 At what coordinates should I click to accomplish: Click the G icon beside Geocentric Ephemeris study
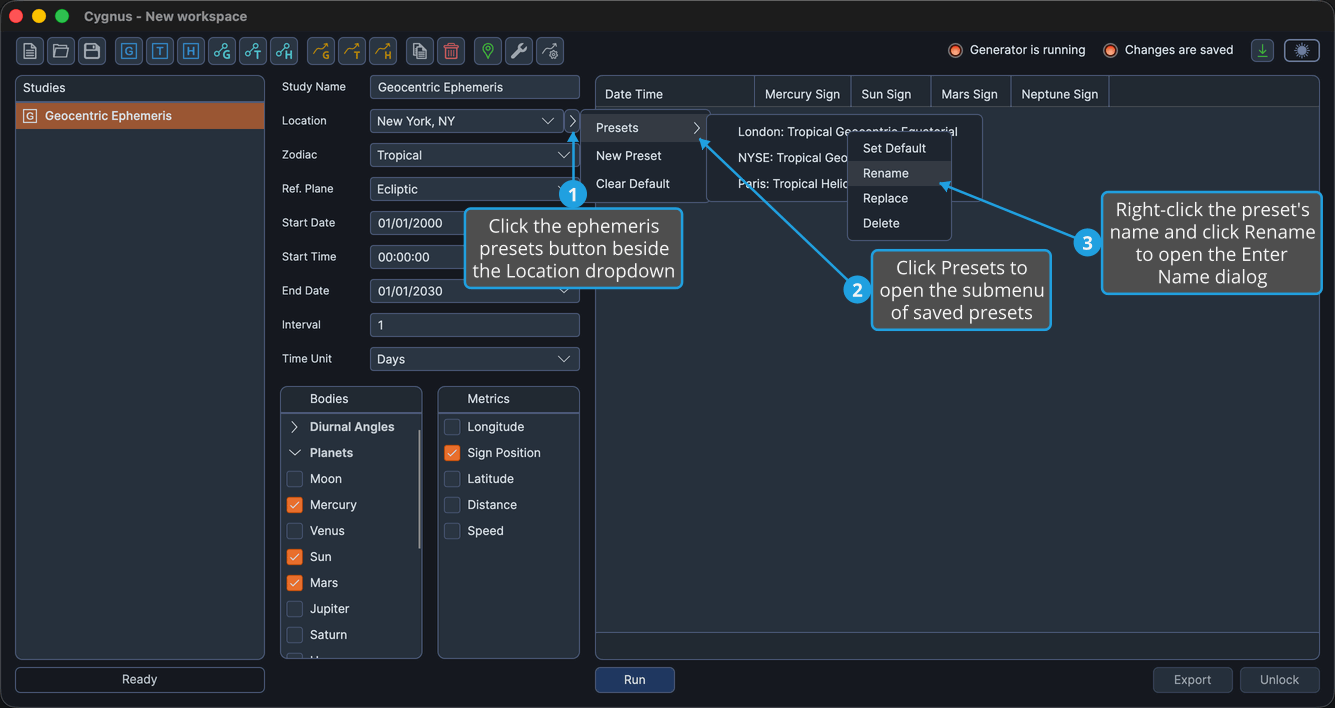30,116
